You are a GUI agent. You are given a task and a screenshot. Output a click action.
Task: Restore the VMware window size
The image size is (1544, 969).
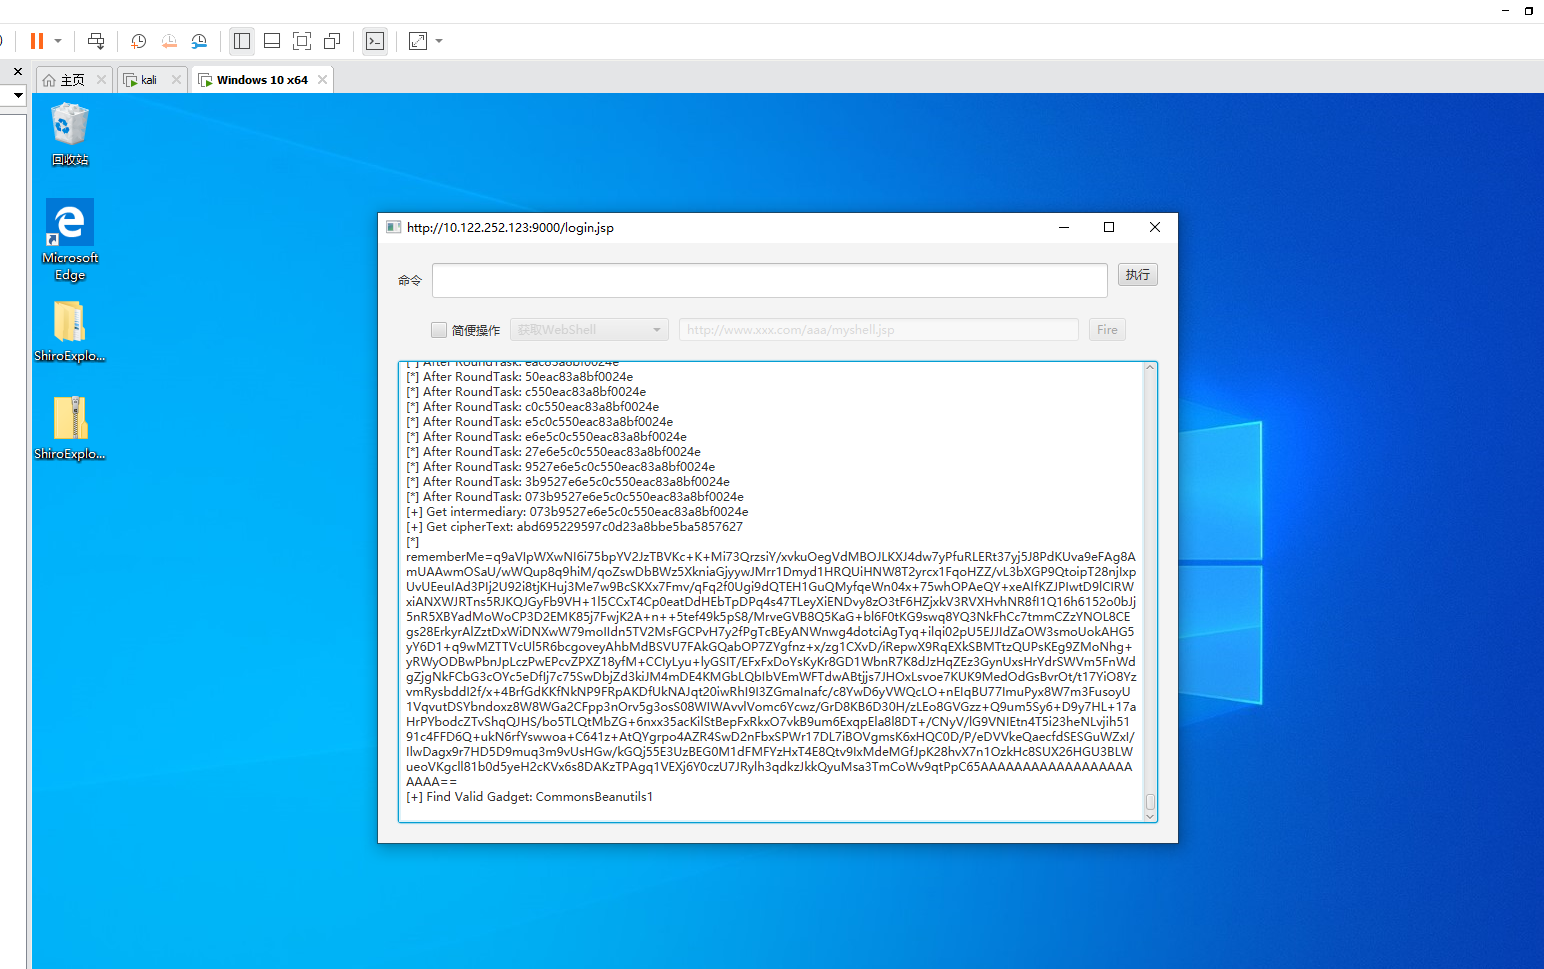tap(1529, 10)
